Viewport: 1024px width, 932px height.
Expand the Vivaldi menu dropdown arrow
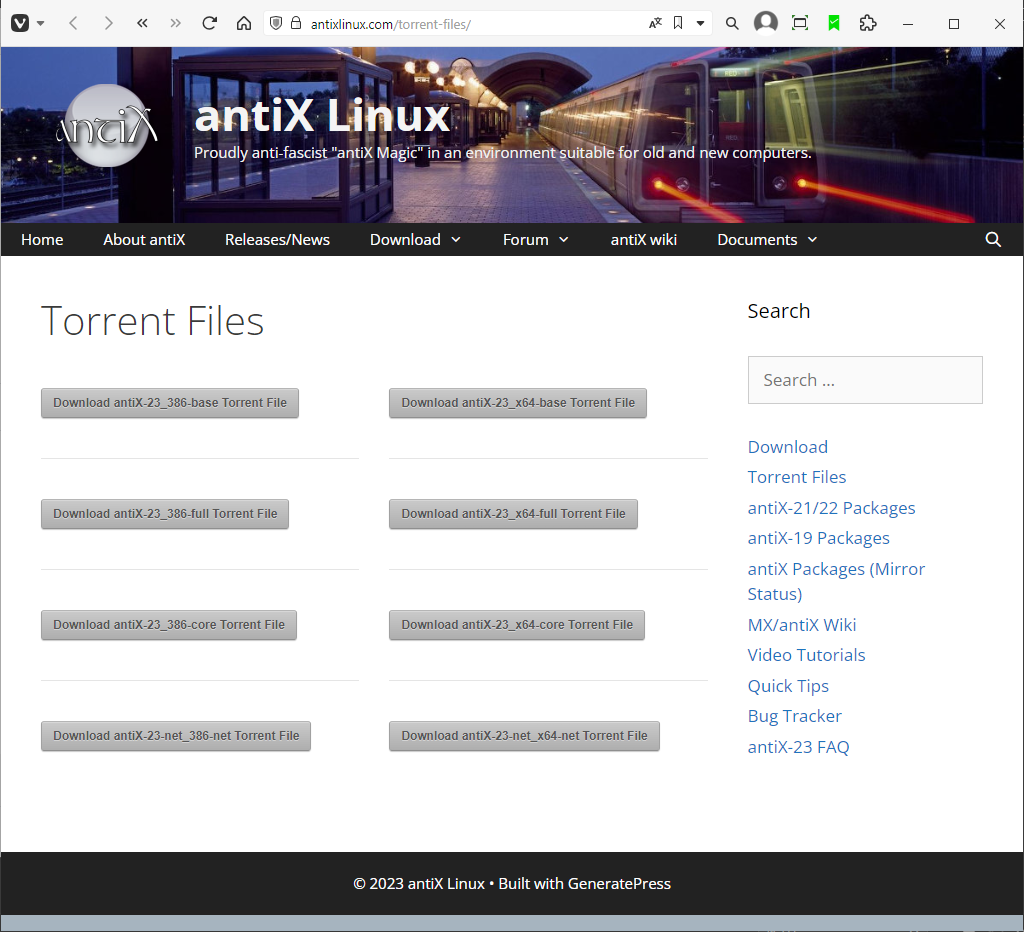coord(40,24)
